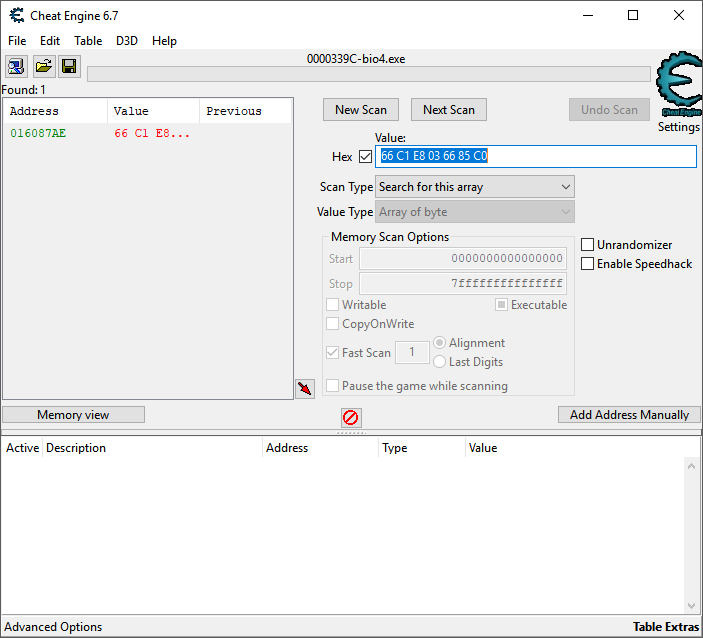The height and width of the screenshot is (638, 703).
Task: Open Memory view
Action: pyautogui.click(x=73, y=415)
